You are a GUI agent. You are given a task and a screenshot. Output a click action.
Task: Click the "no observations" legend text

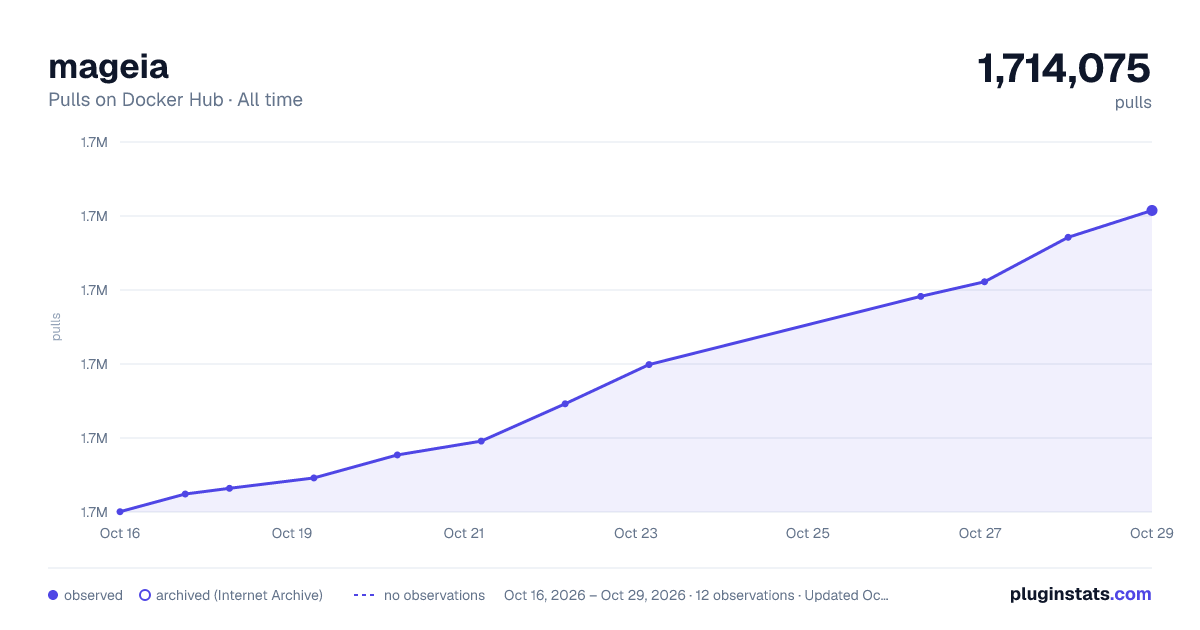click(x=434, y=595)
